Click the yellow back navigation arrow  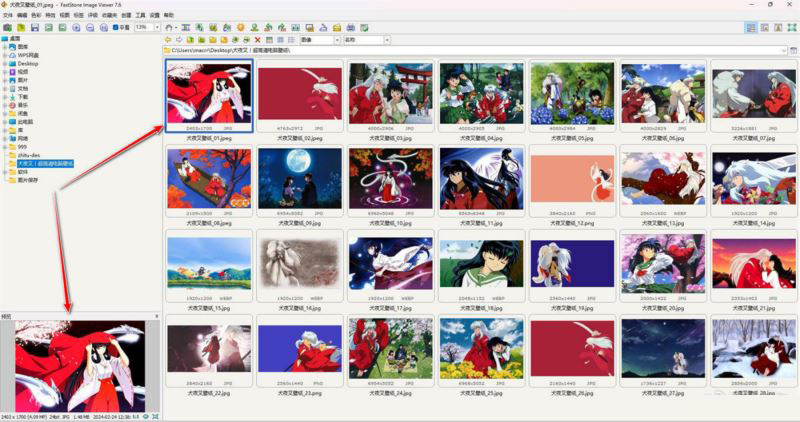coord(168,40)
